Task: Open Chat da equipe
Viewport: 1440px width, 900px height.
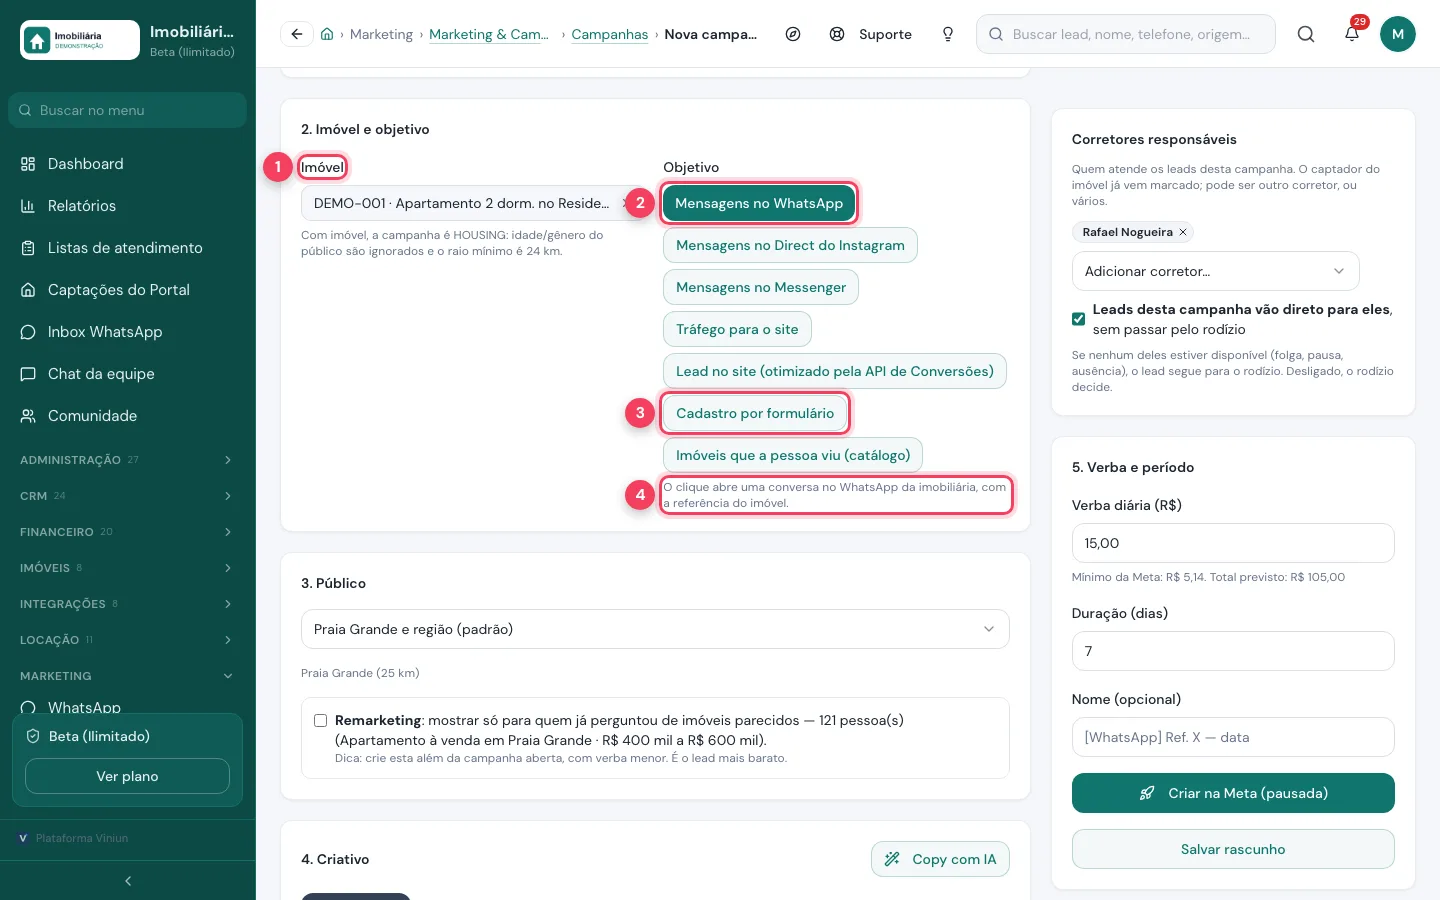Action: [128, 374]
